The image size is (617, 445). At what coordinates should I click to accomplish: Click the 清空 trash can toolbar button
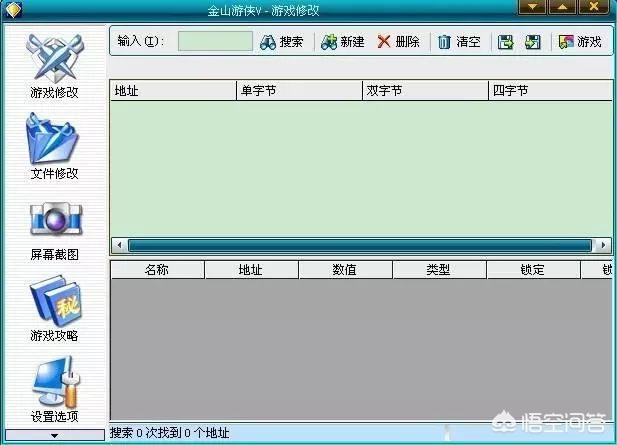(459, 42)
